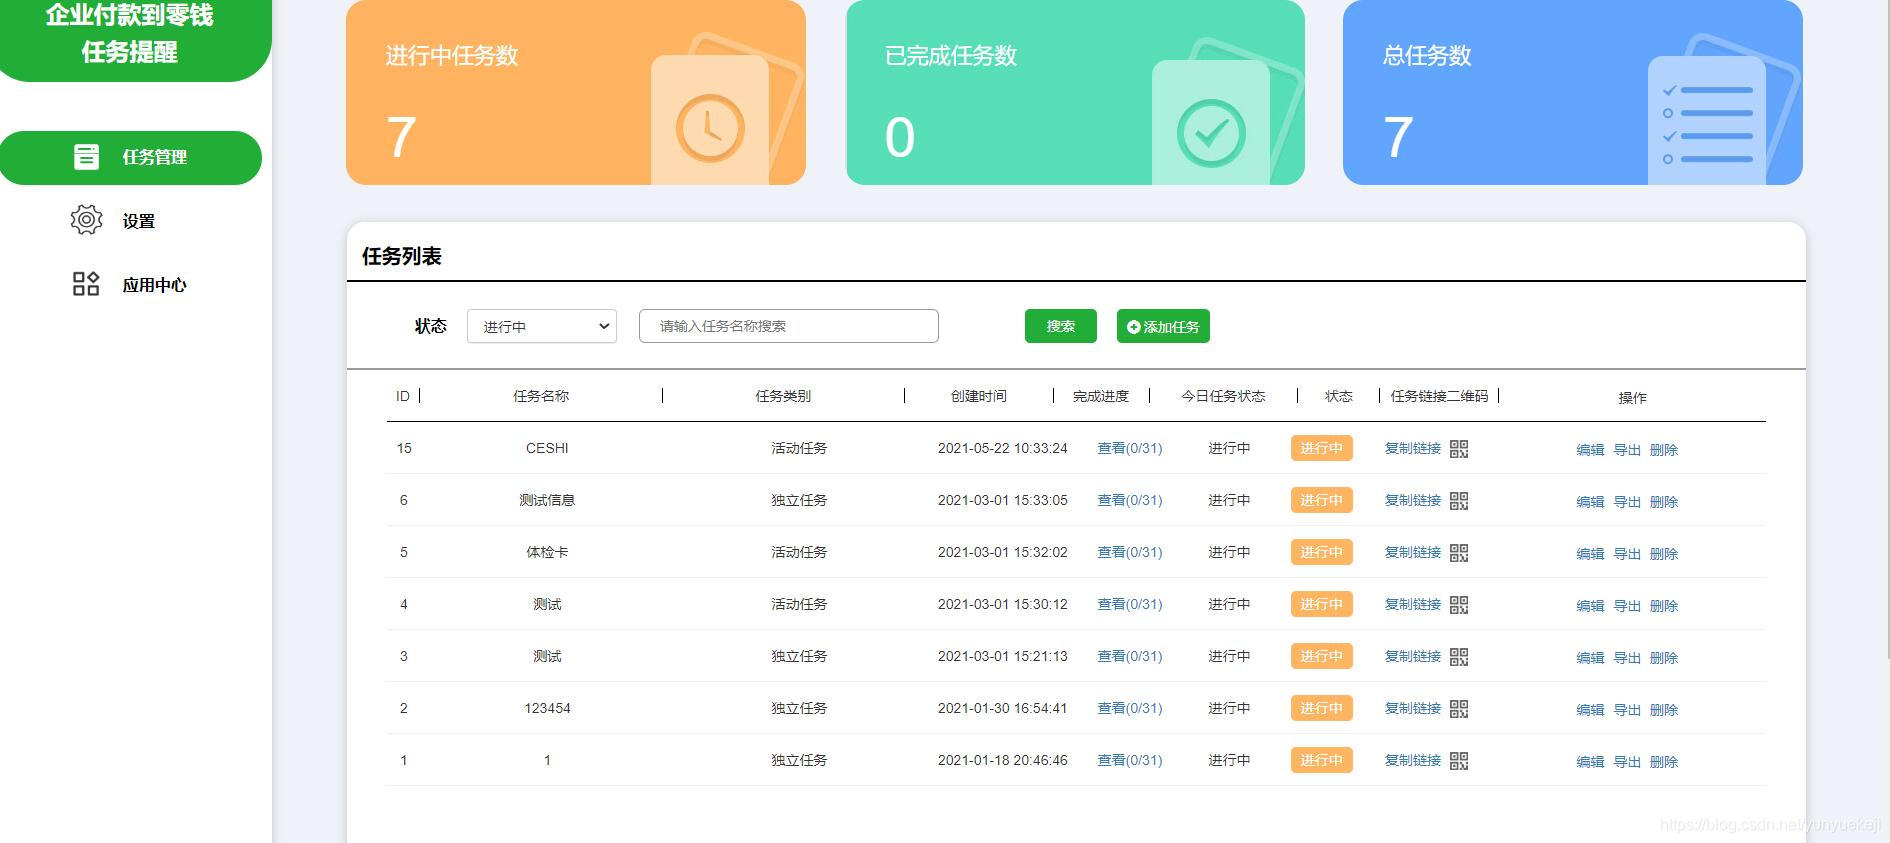Click the clock icon on 进行中任务数 card

click(710, 129)
